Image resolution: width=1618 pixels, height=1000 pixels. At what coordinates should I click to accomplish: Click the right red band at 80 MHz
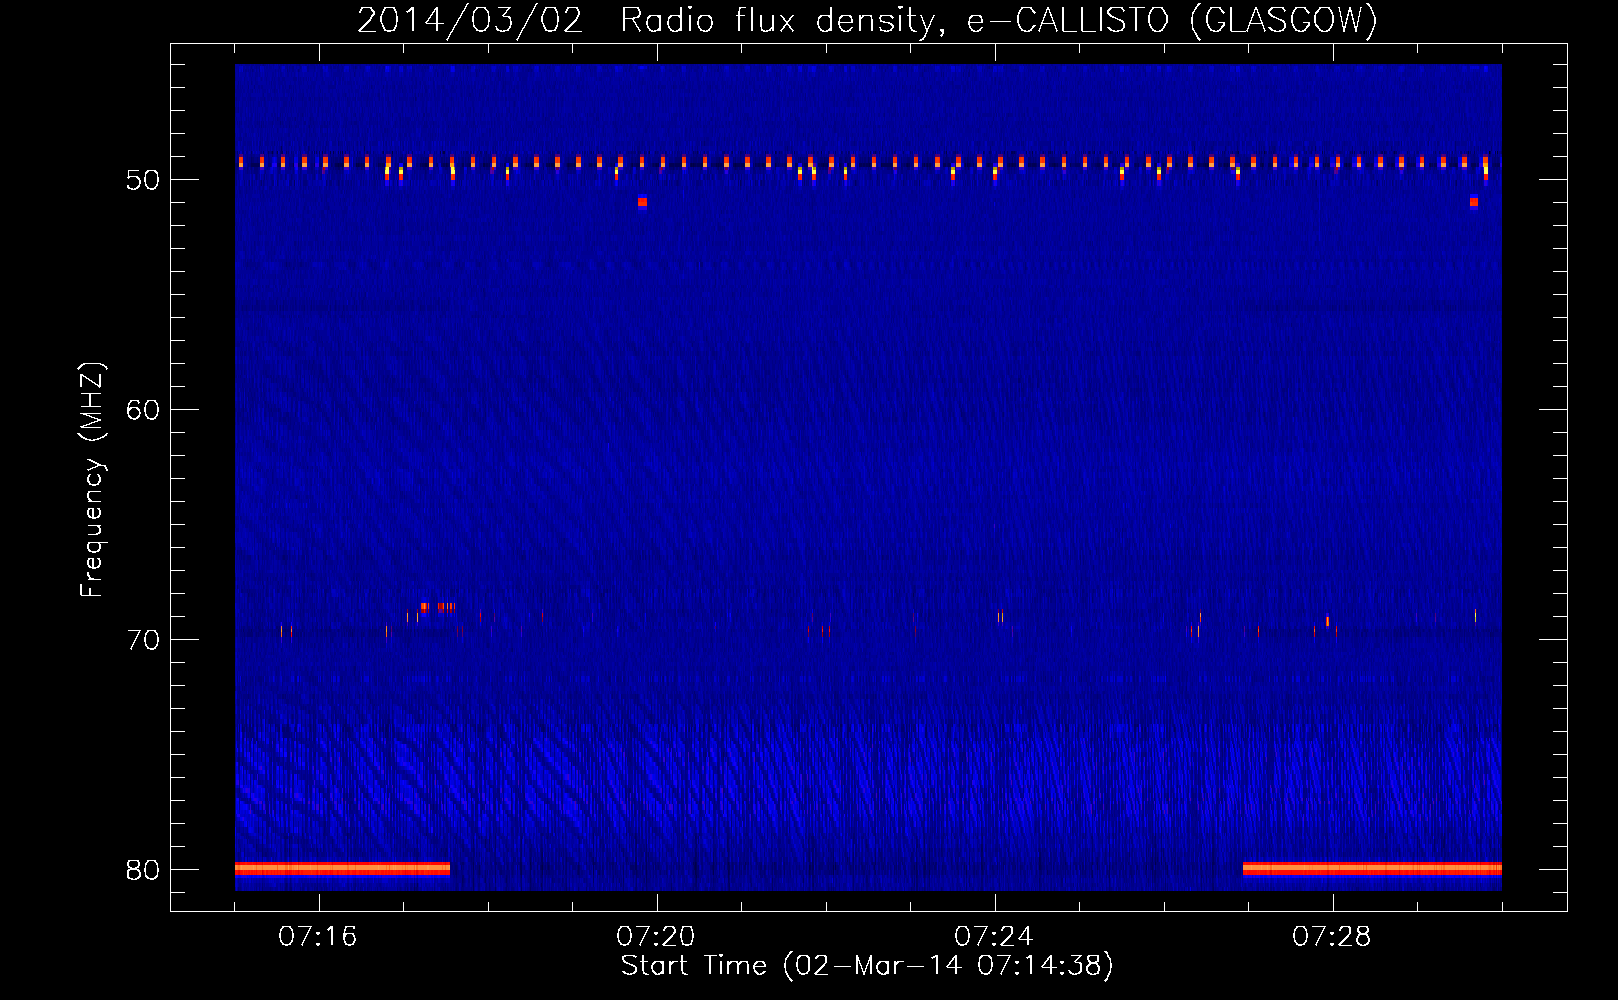1371,869
